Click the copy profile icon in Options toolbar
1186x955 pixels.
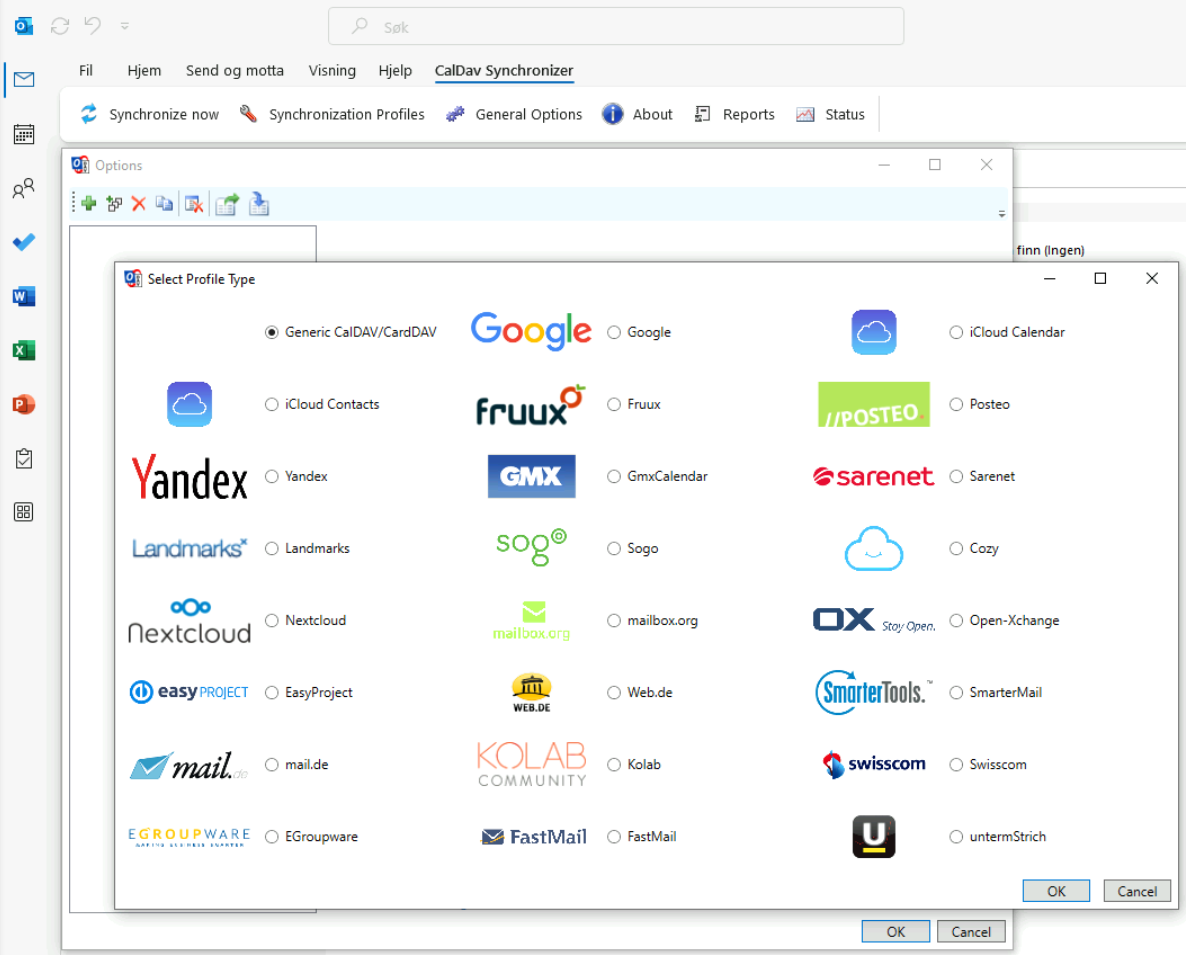tap(164, 204)
